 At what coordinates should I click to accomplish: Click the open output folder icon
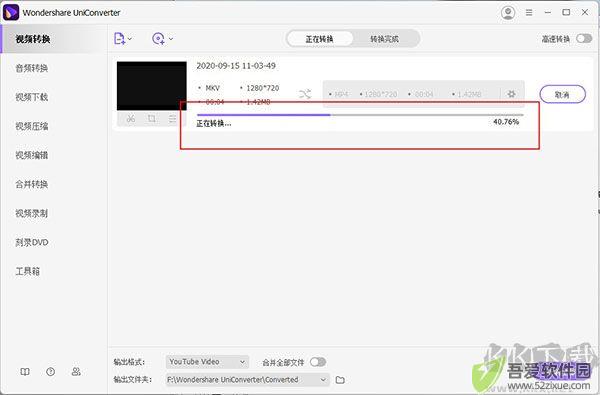[x=340, y=380]
